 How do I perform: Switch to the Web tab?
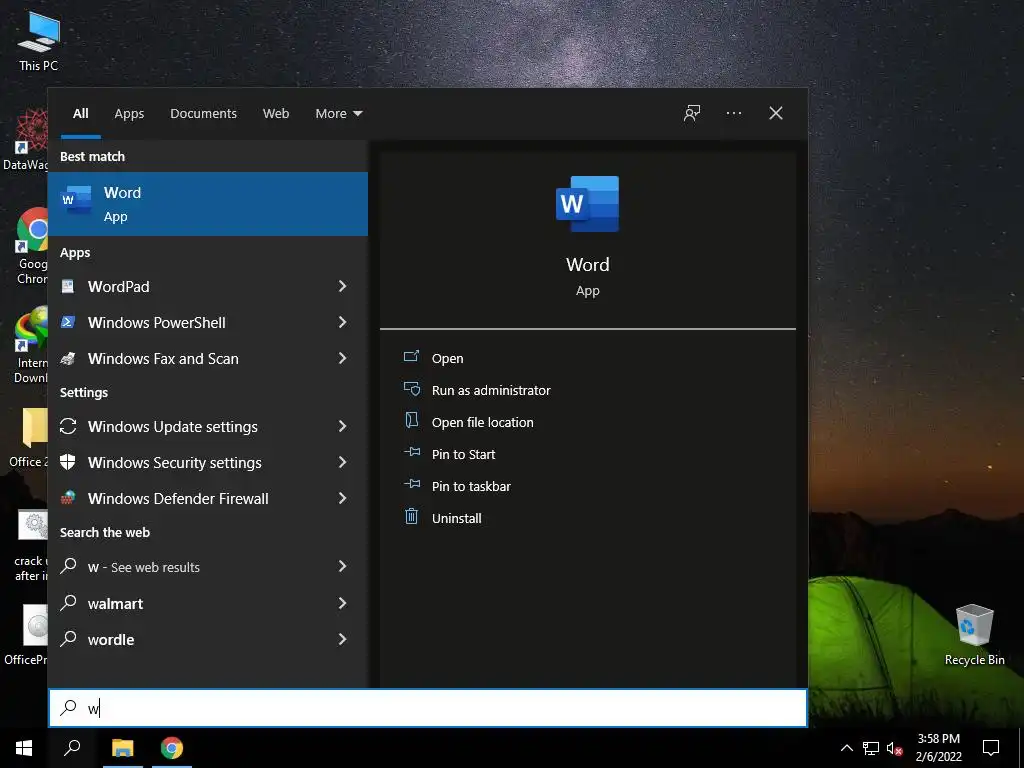pos(276,114)
